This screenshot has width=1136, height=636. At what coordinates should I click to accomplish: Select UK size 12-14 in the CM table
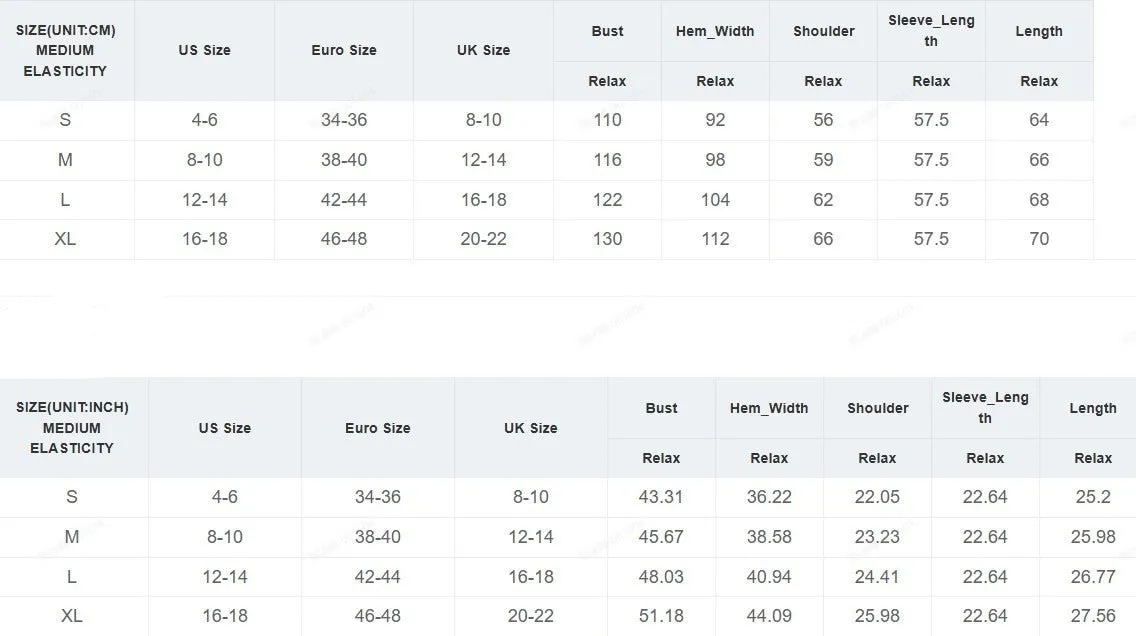pyautogui.click(x=483, y=159)
